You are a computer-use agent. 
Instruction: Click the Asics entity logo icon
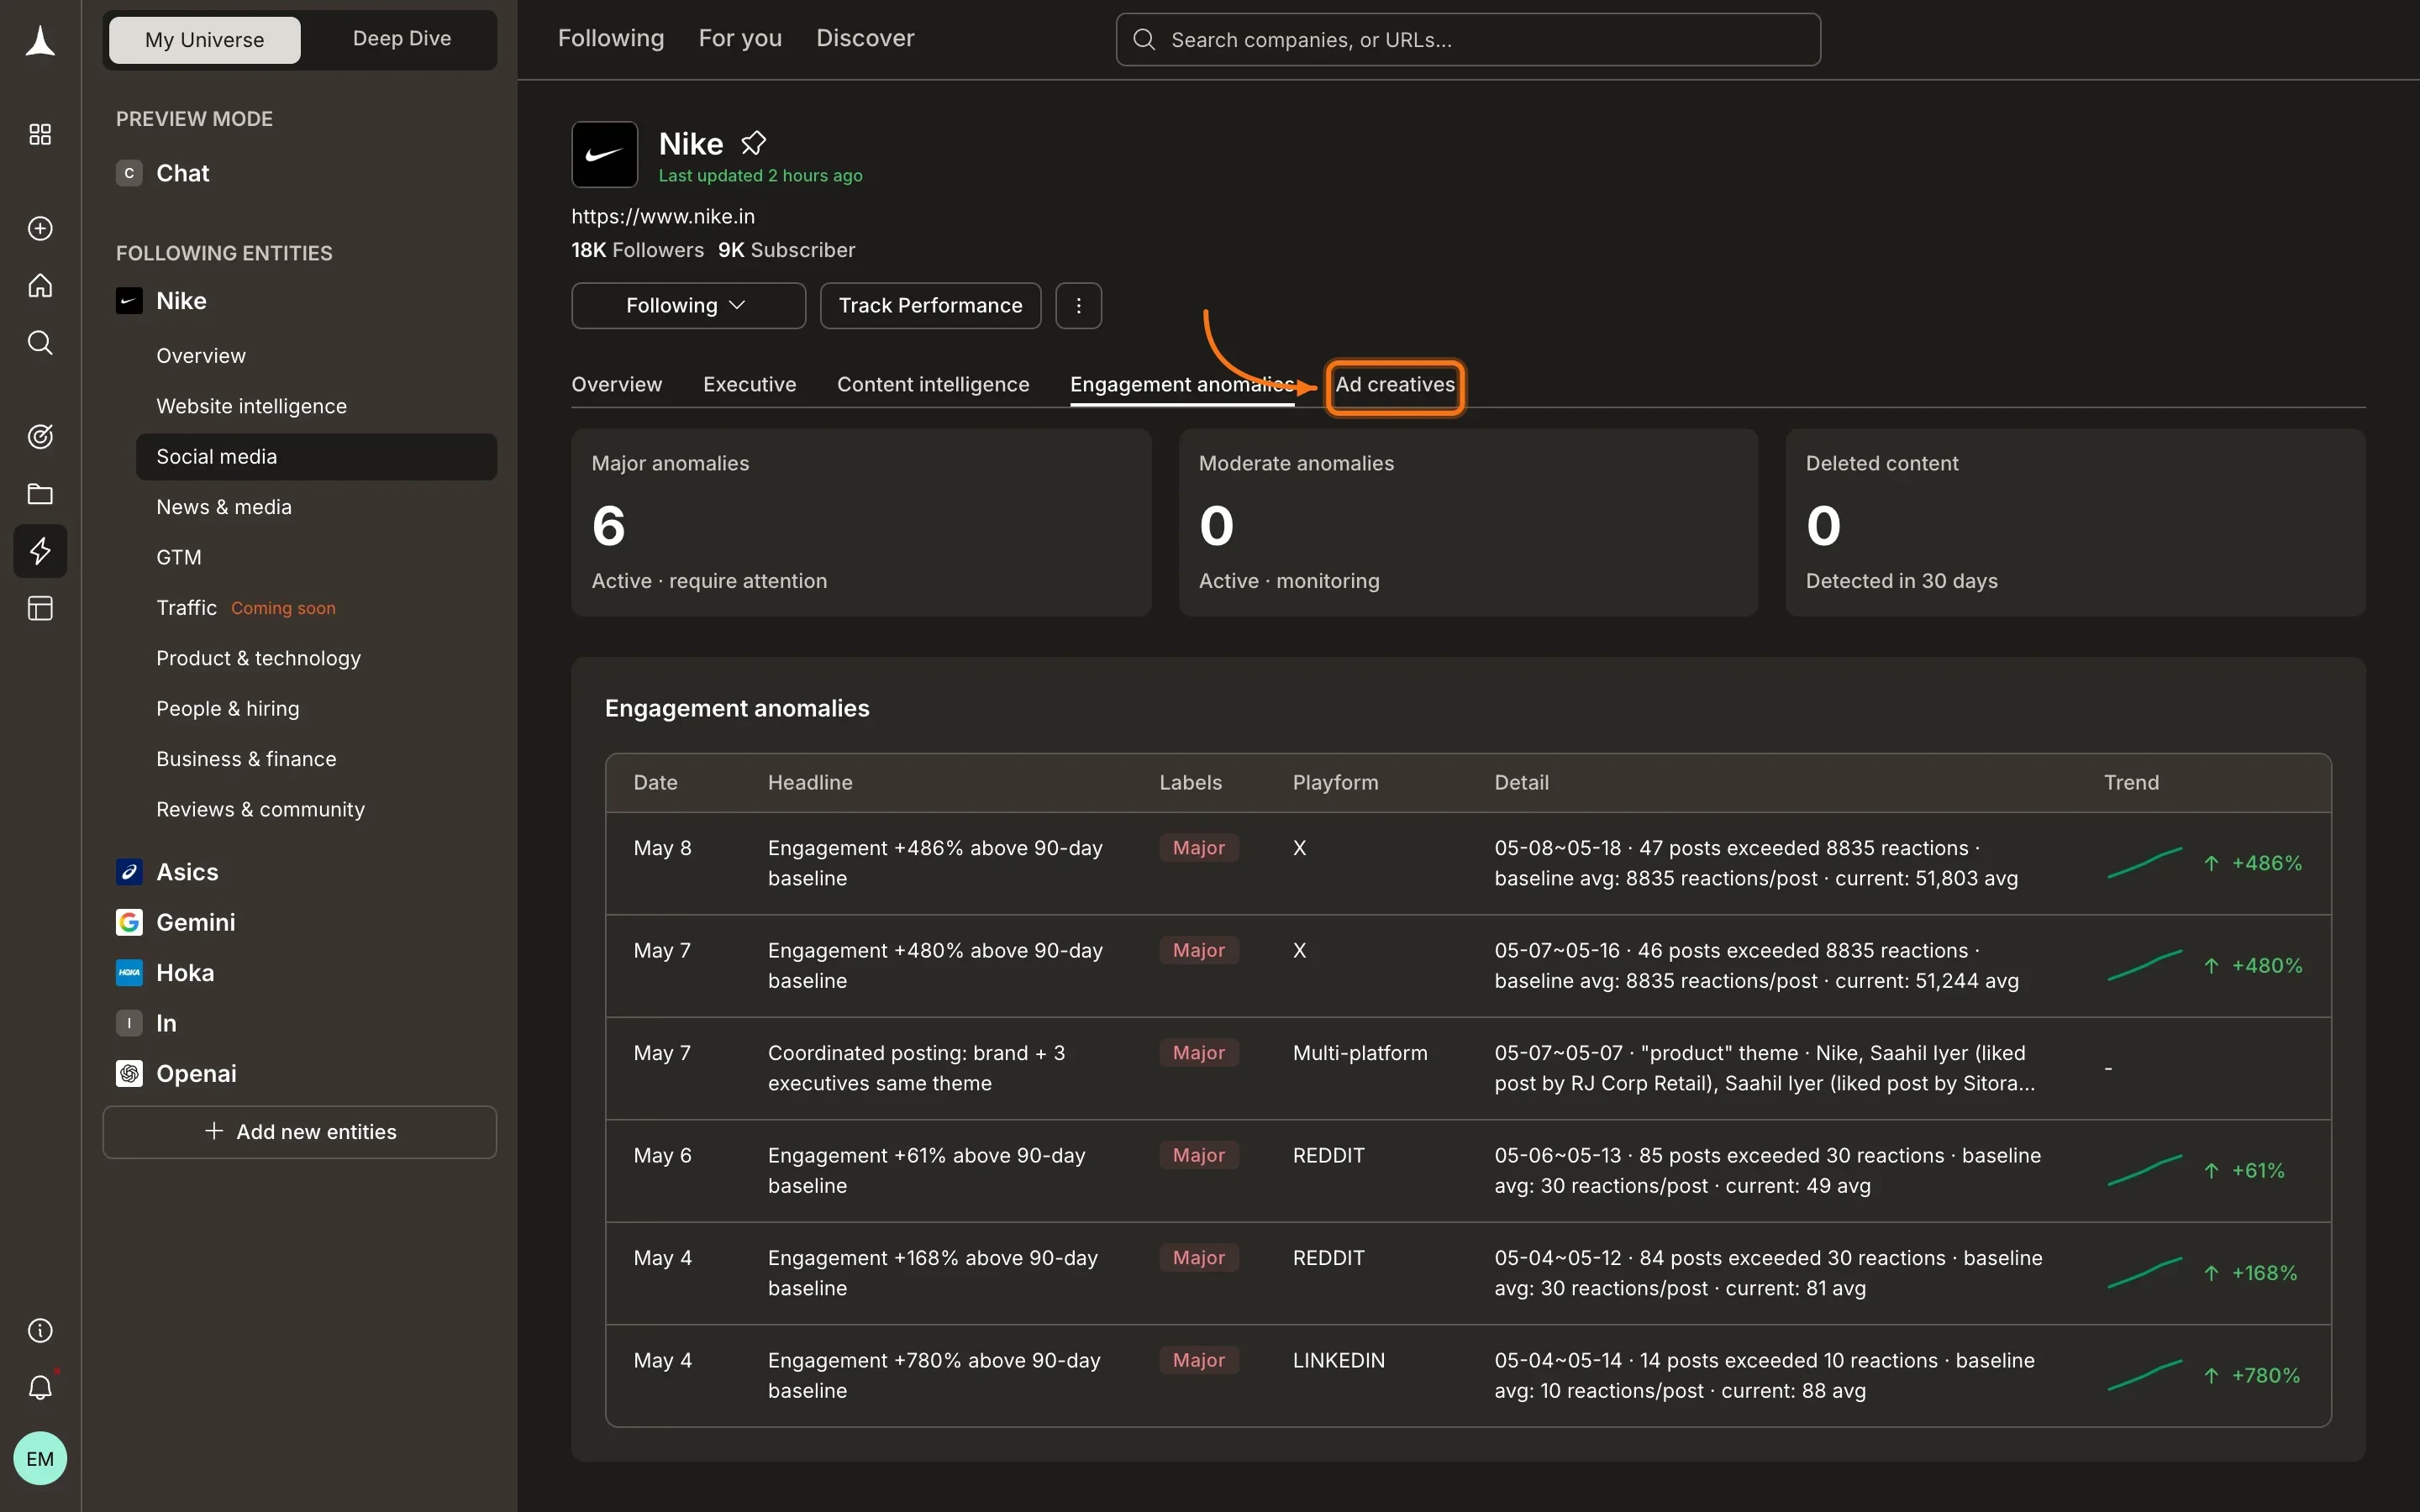pyautogui.click(x=129, y=872)
